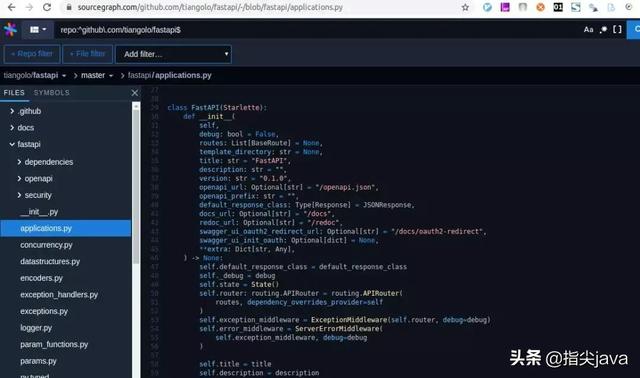Click the blue search button
640x378 pixels.
pyautogui.click(x=634, y=29)
